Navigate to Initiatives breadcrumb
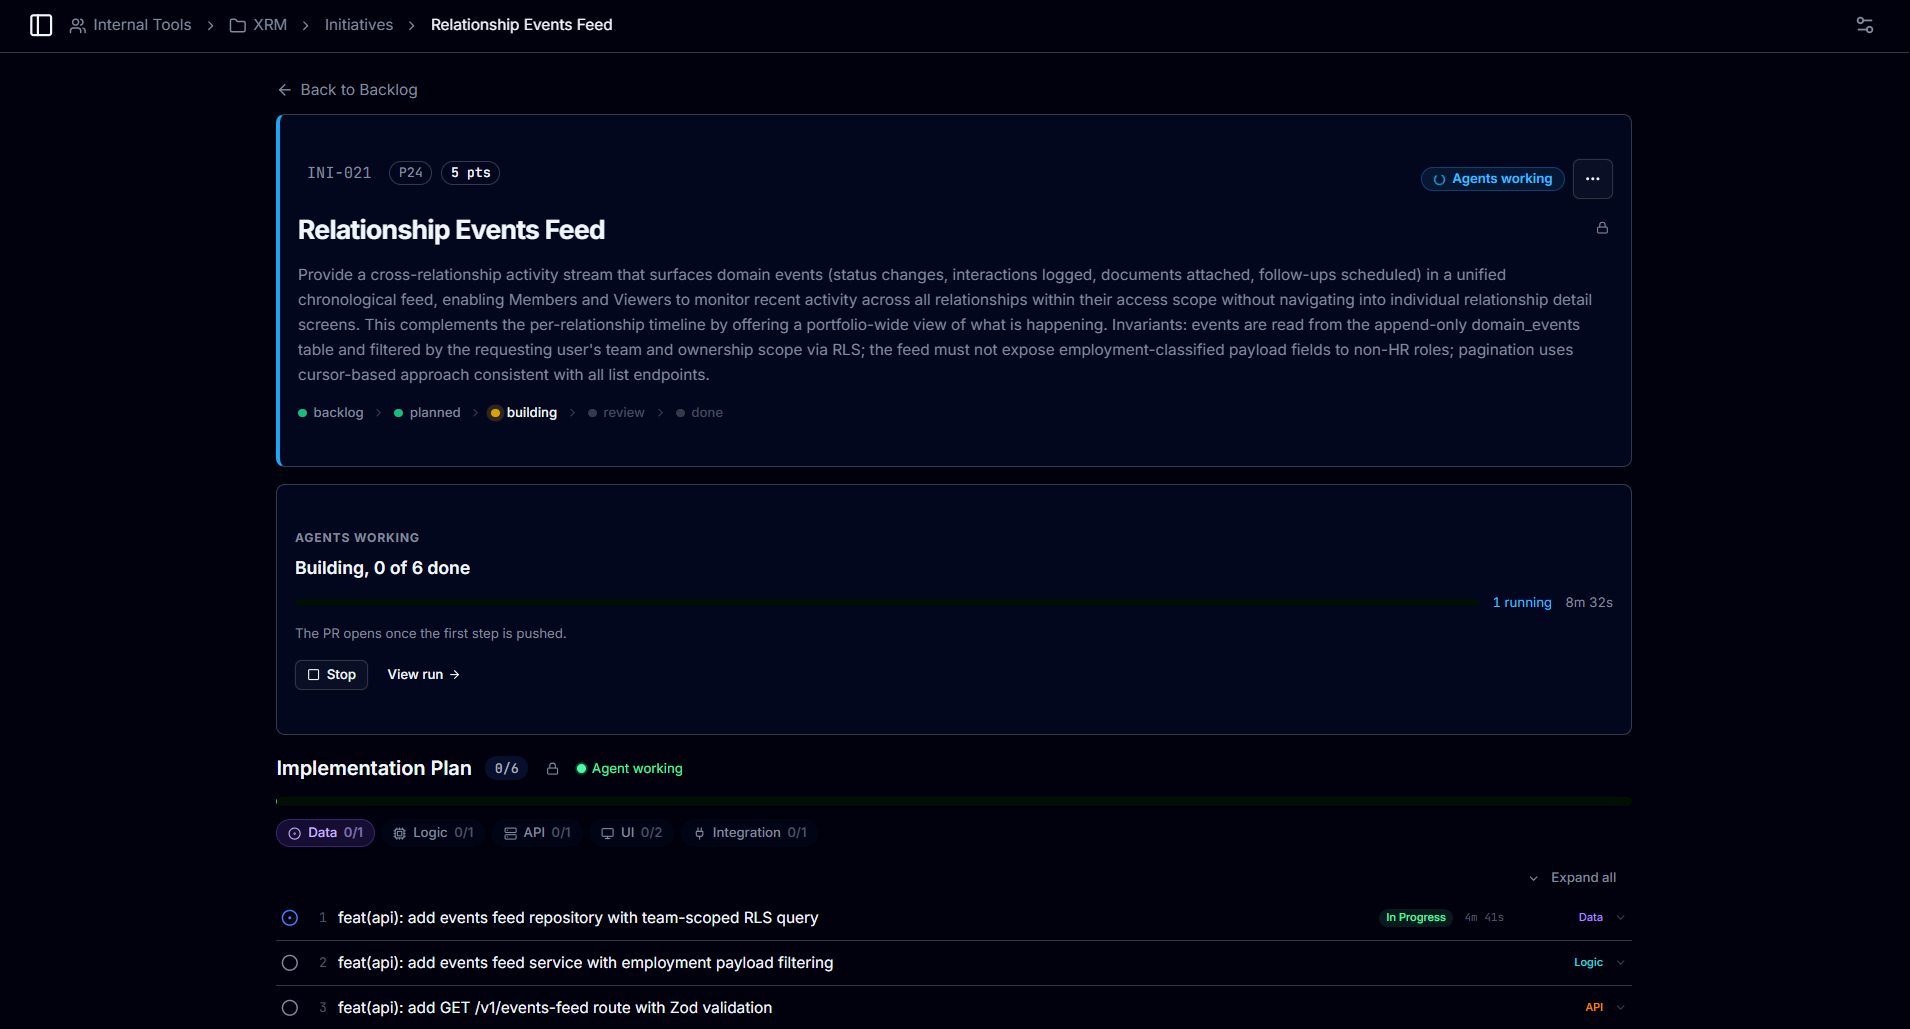Image resolution: width=1910 pixels, height=1029 pixels. 359,25
